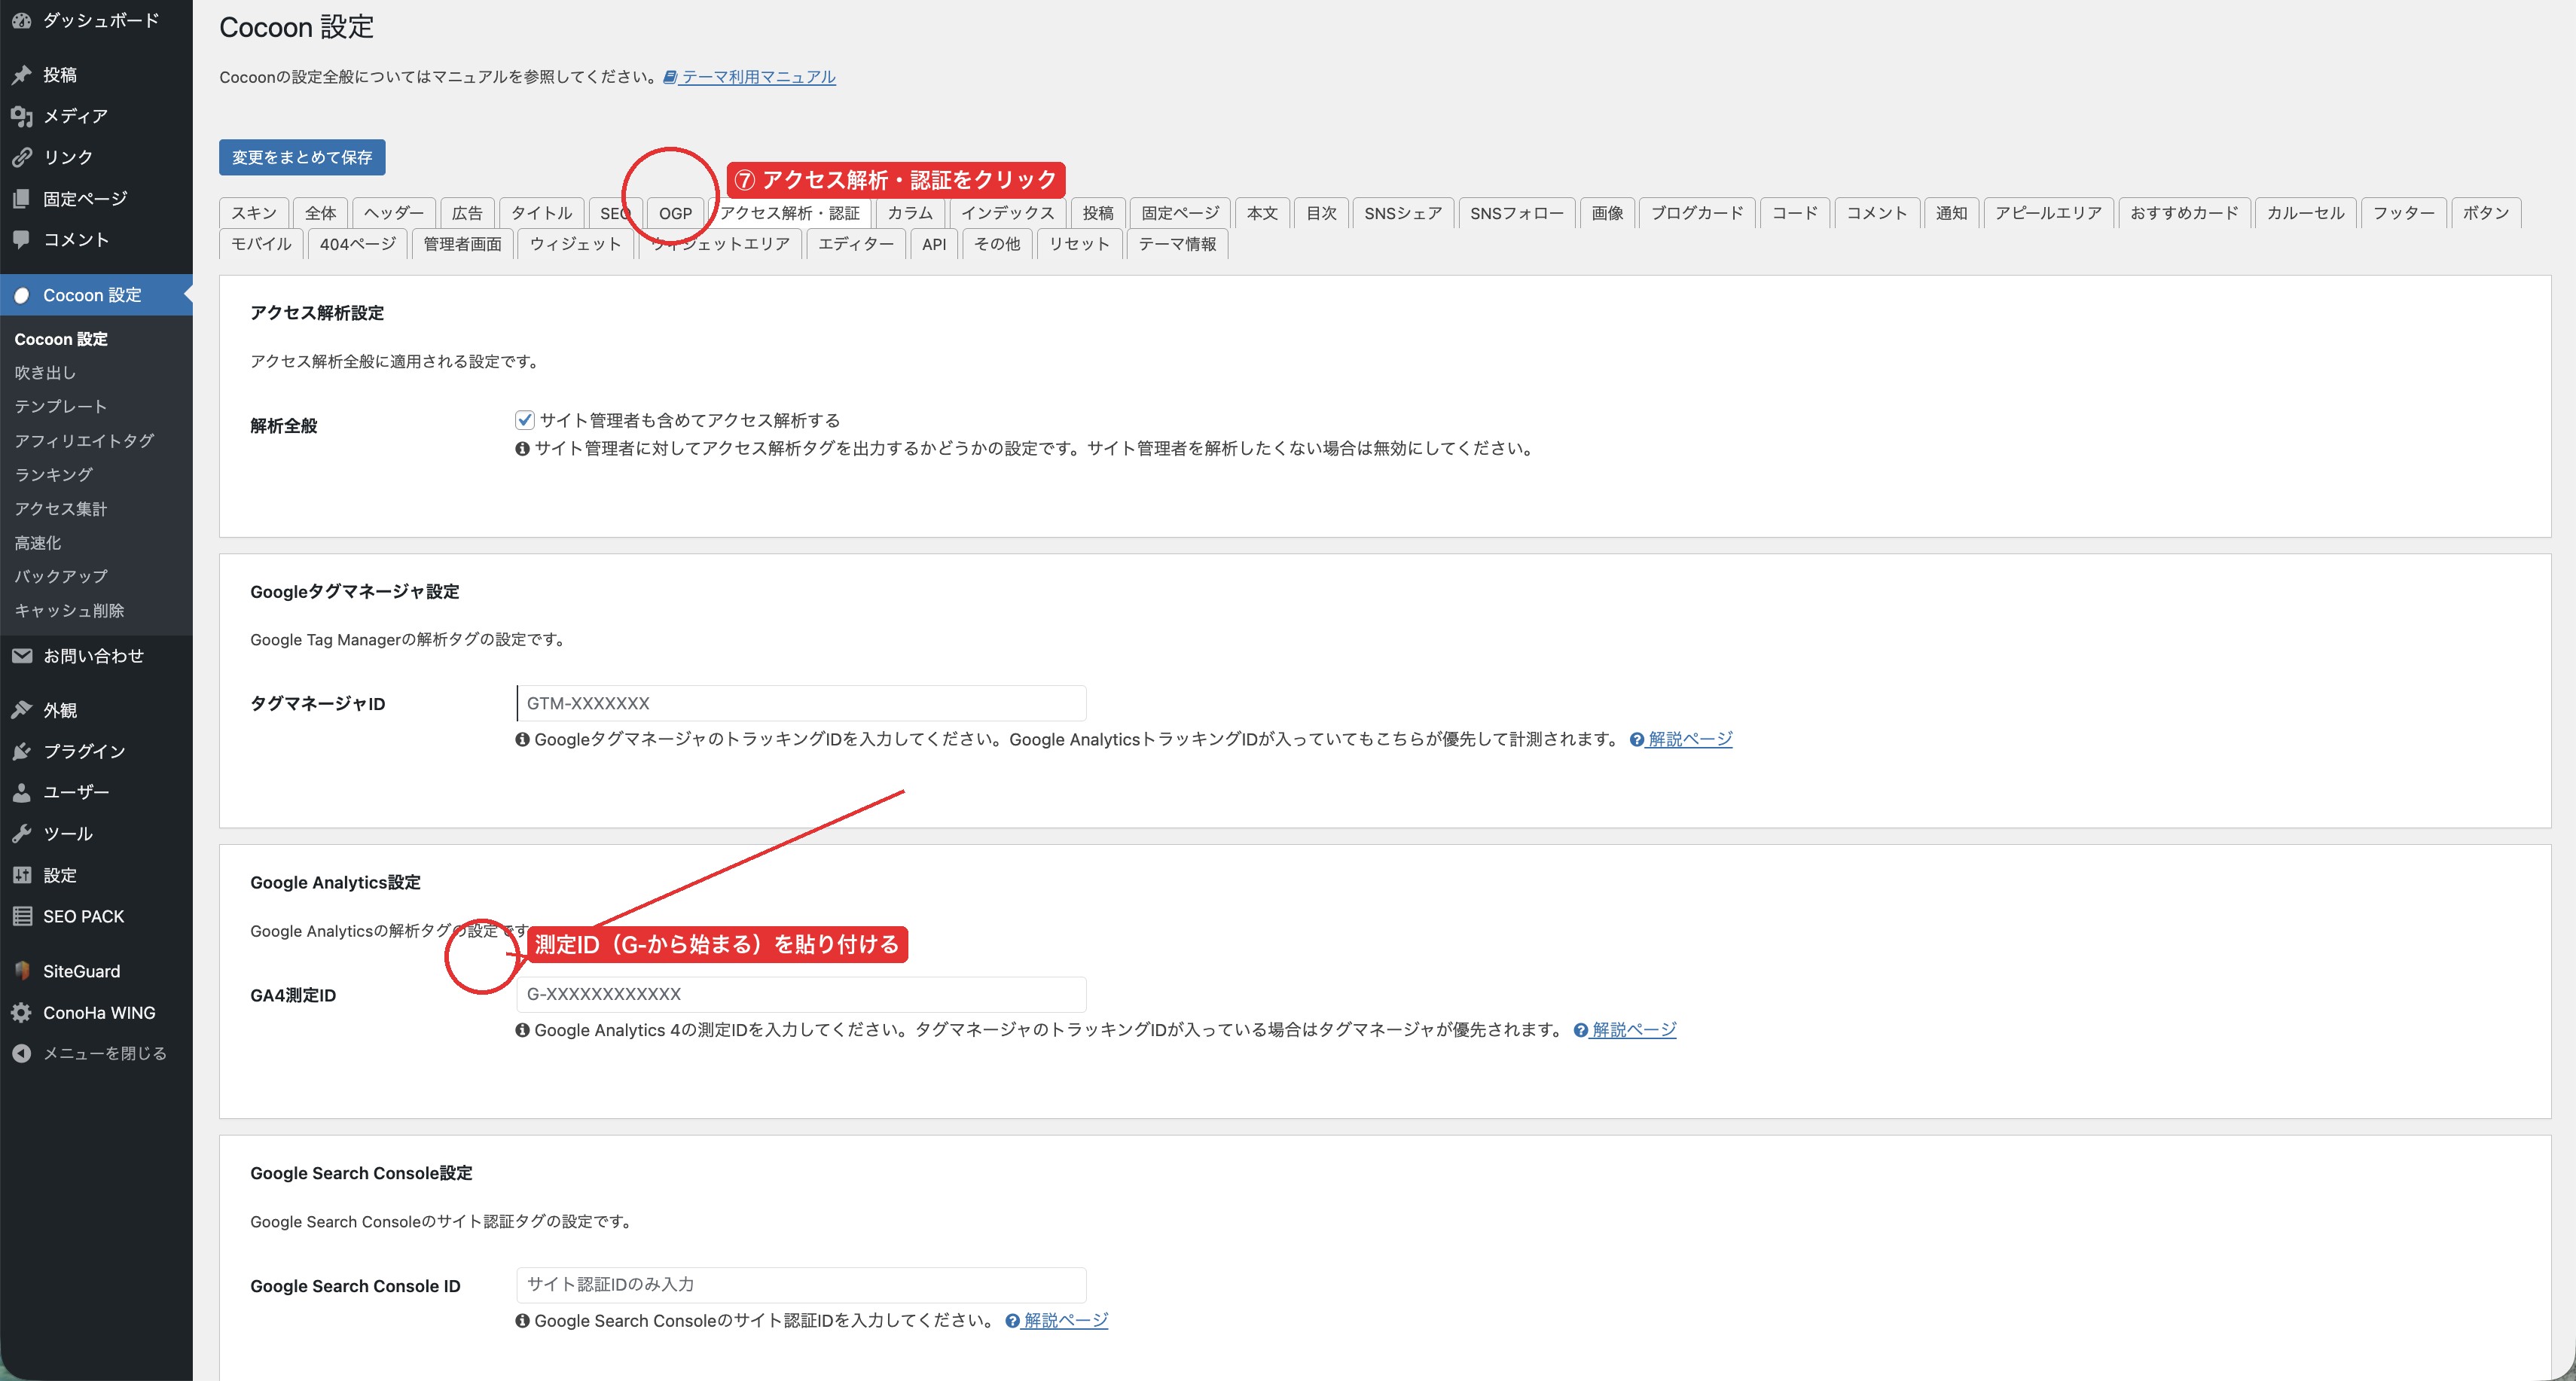Viewport: 2576px width, 1381px height.
Task: Click the GA4測定ID input field
Action: (x=801, y=994)
